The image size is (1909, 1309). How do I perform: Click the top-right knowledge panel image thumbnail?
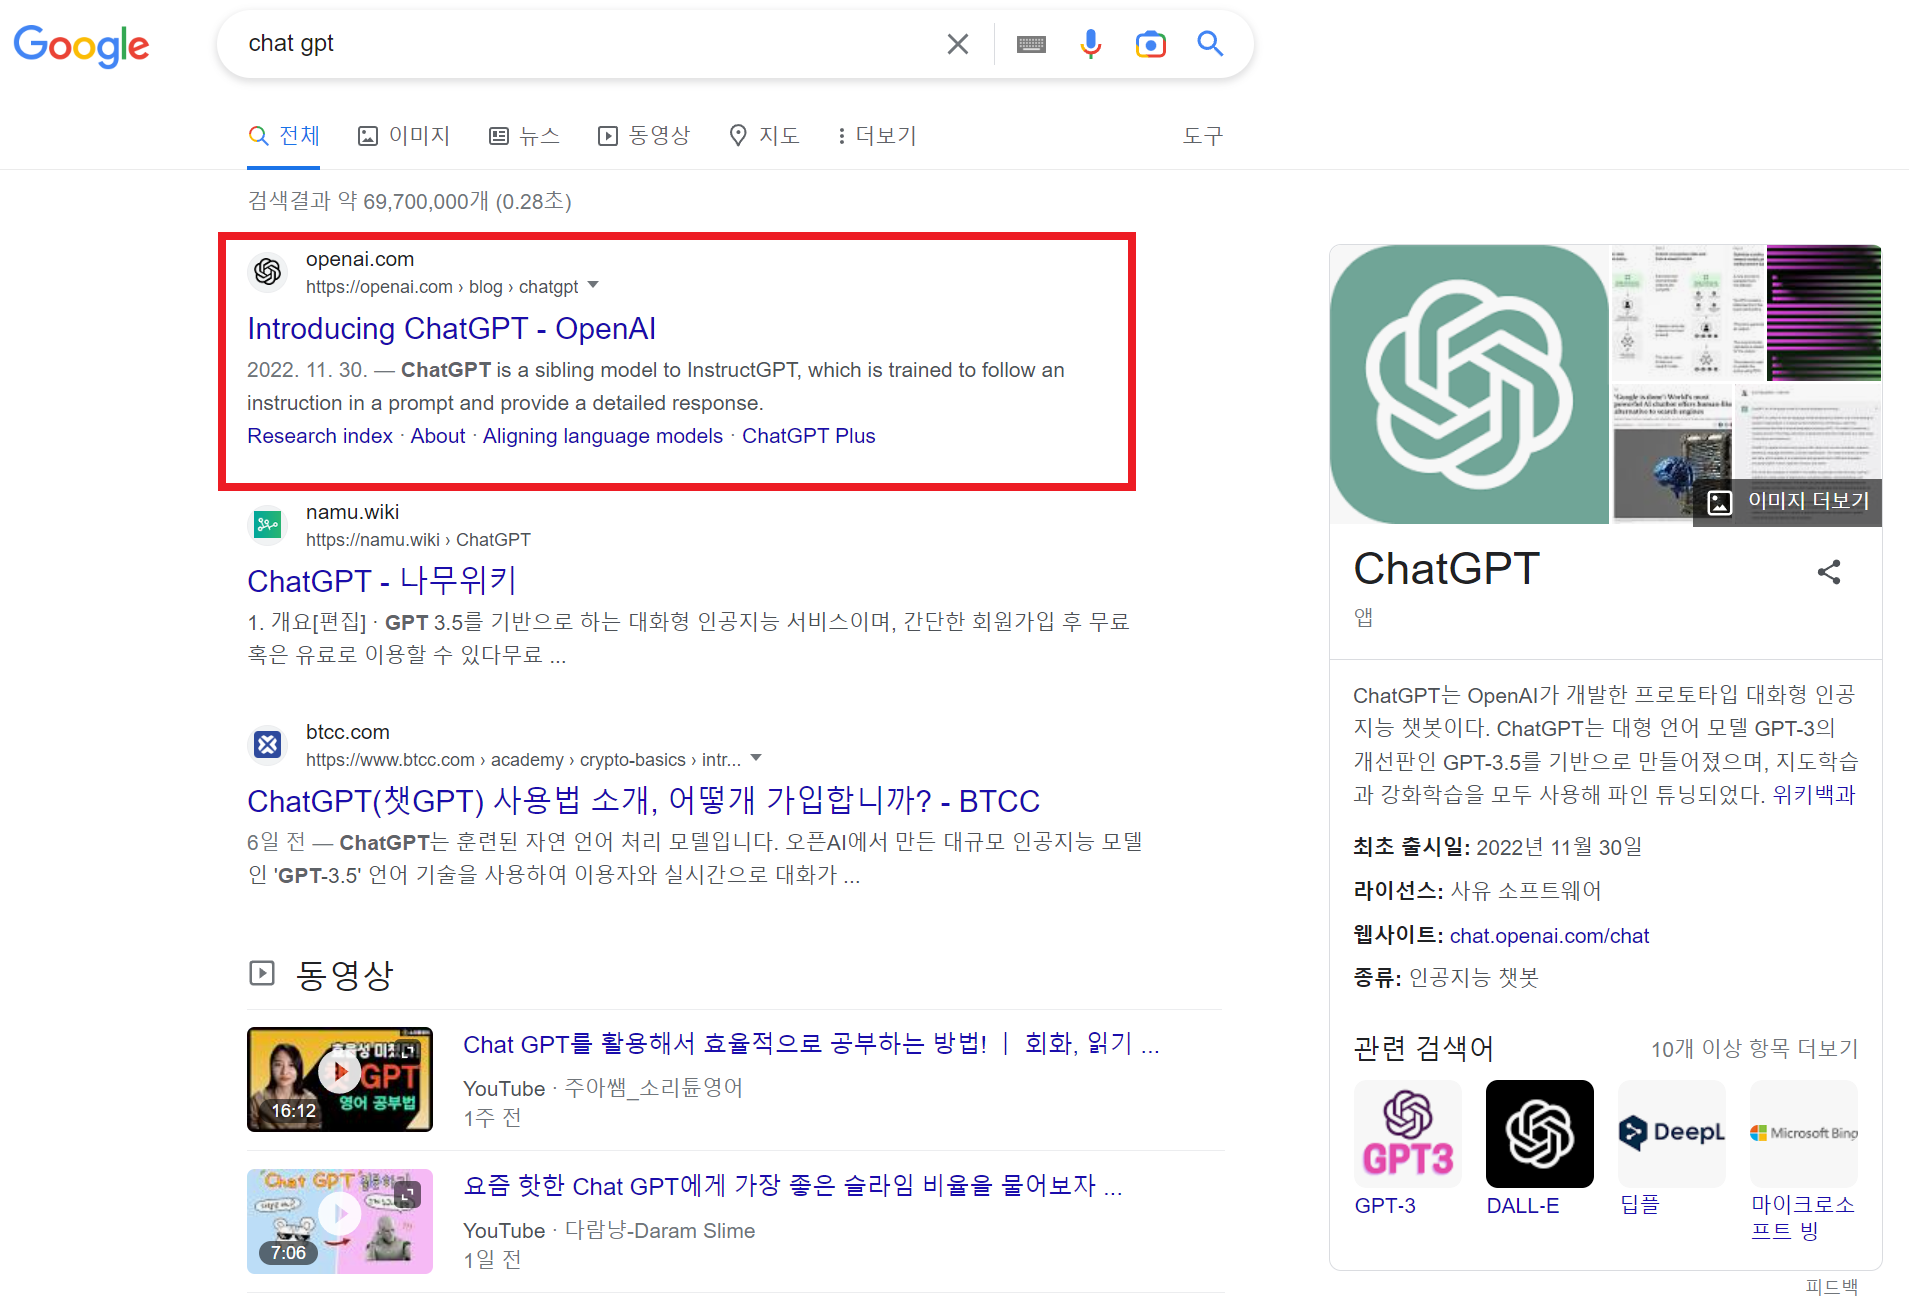pos(1824,312)
